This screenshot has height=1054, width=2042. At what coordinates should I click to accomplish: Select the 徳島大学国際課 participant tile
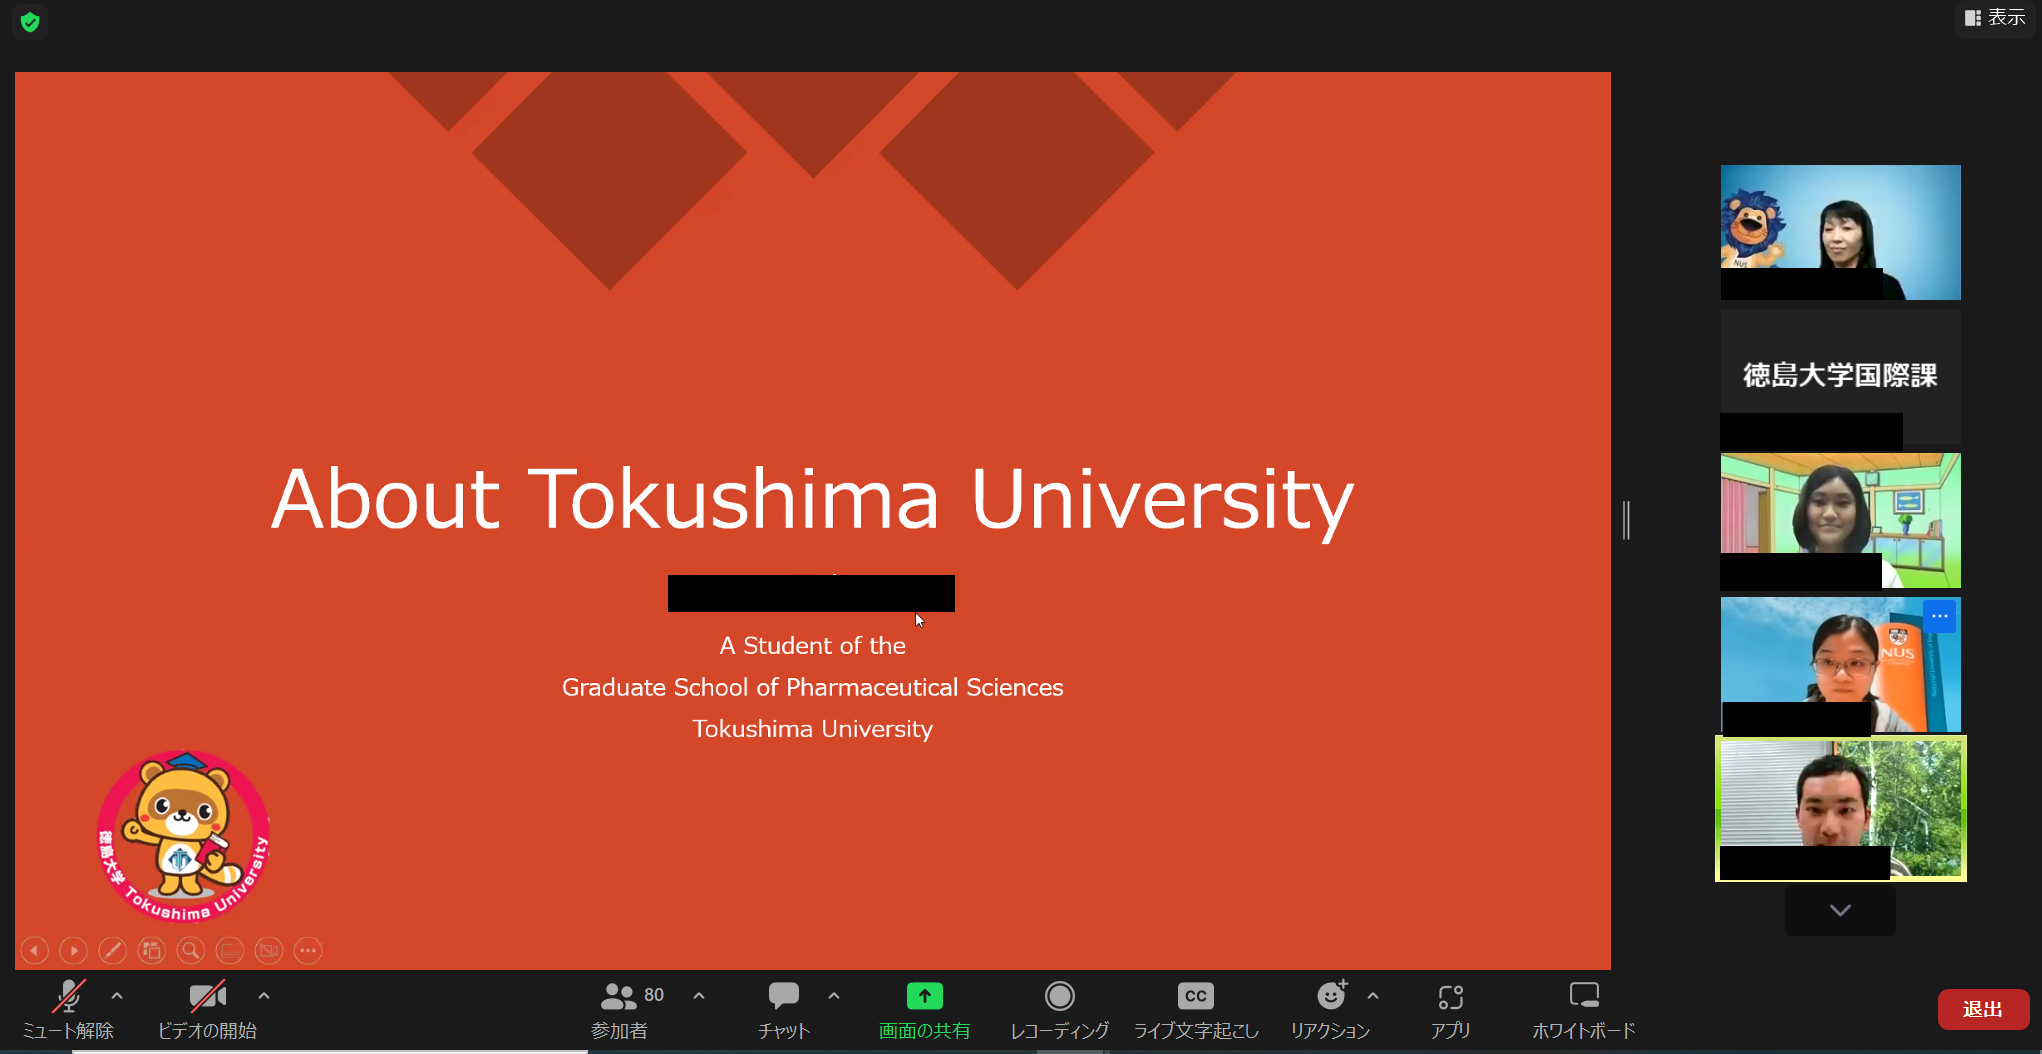click(x=1840, y=376)
